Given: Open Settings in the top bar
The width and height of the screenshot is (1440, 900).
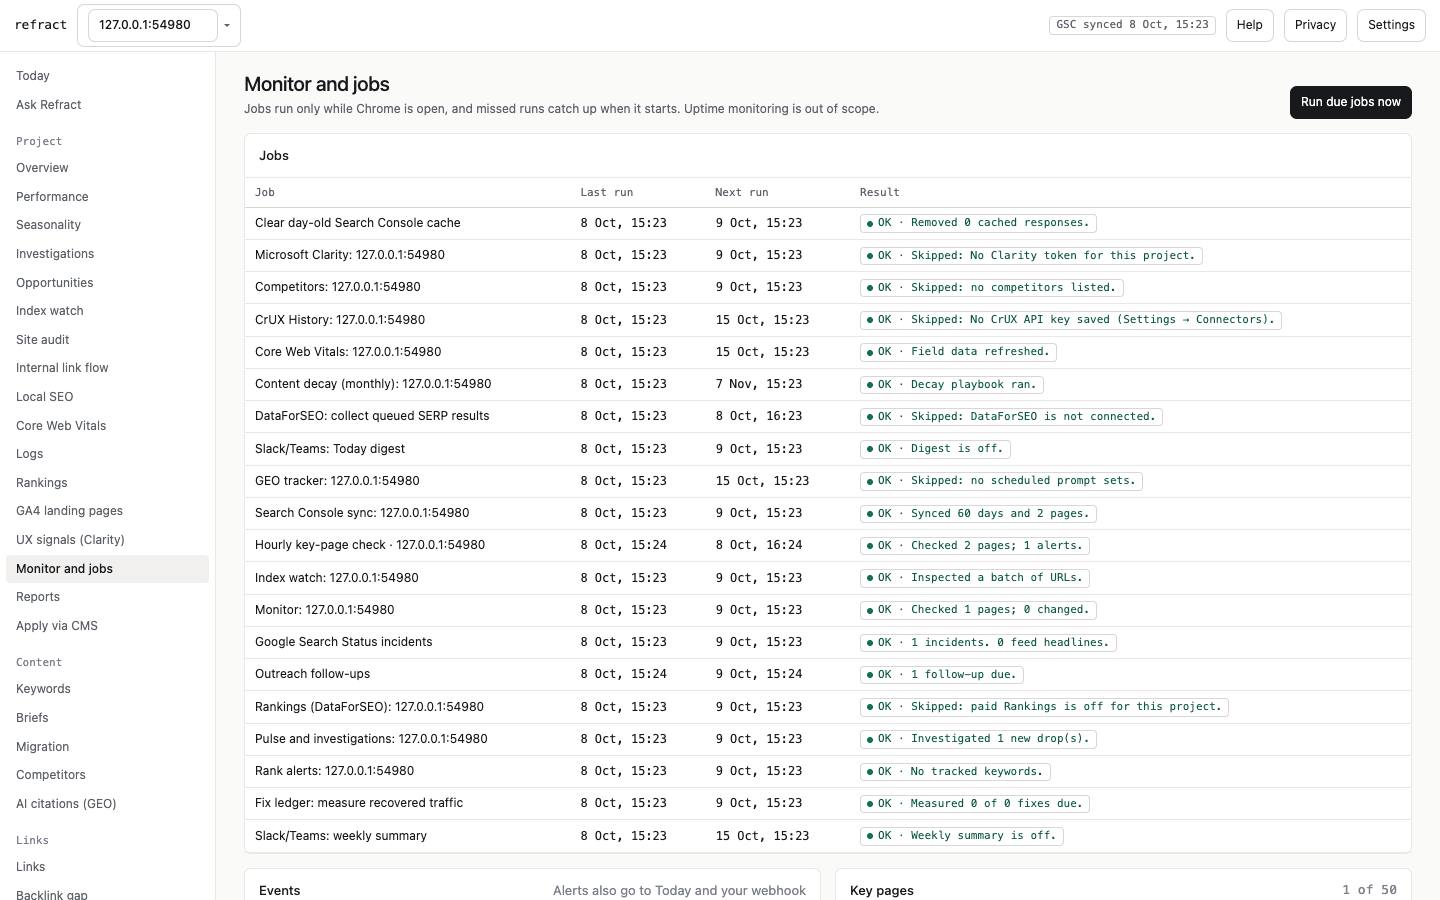Looking at the screenshot, I should (1391, 25).
